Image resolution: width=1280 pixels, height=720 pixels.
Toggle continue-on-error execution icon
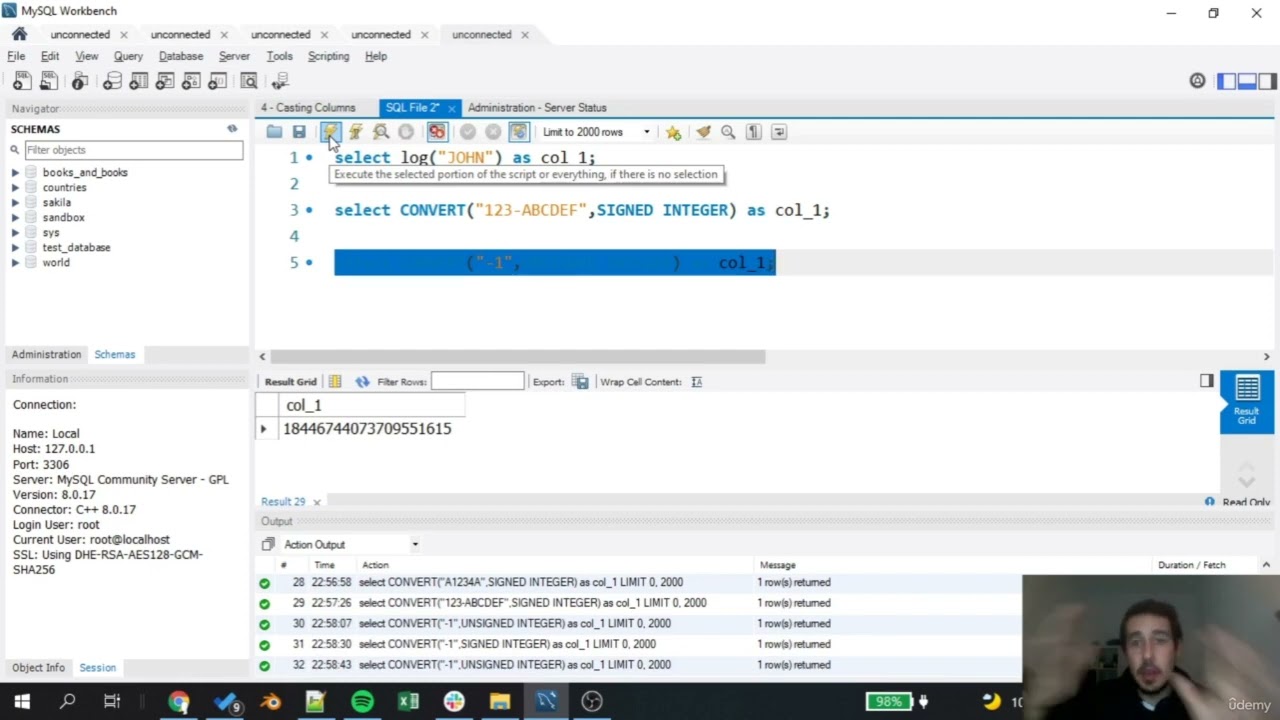436,132
